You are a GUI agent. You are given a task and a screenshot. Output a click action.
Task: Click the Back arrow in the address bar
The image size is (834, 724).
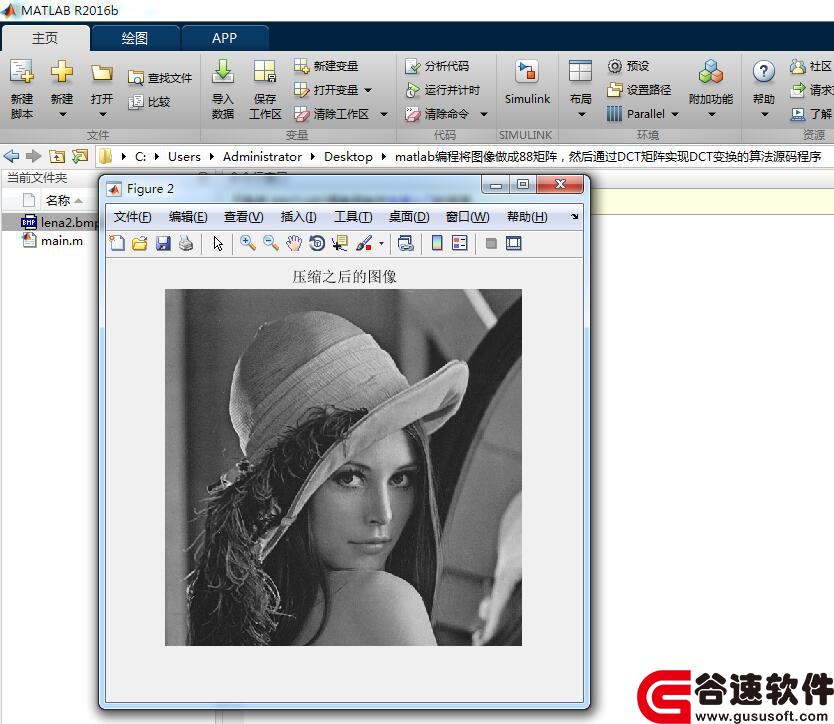tap(11, 156)
